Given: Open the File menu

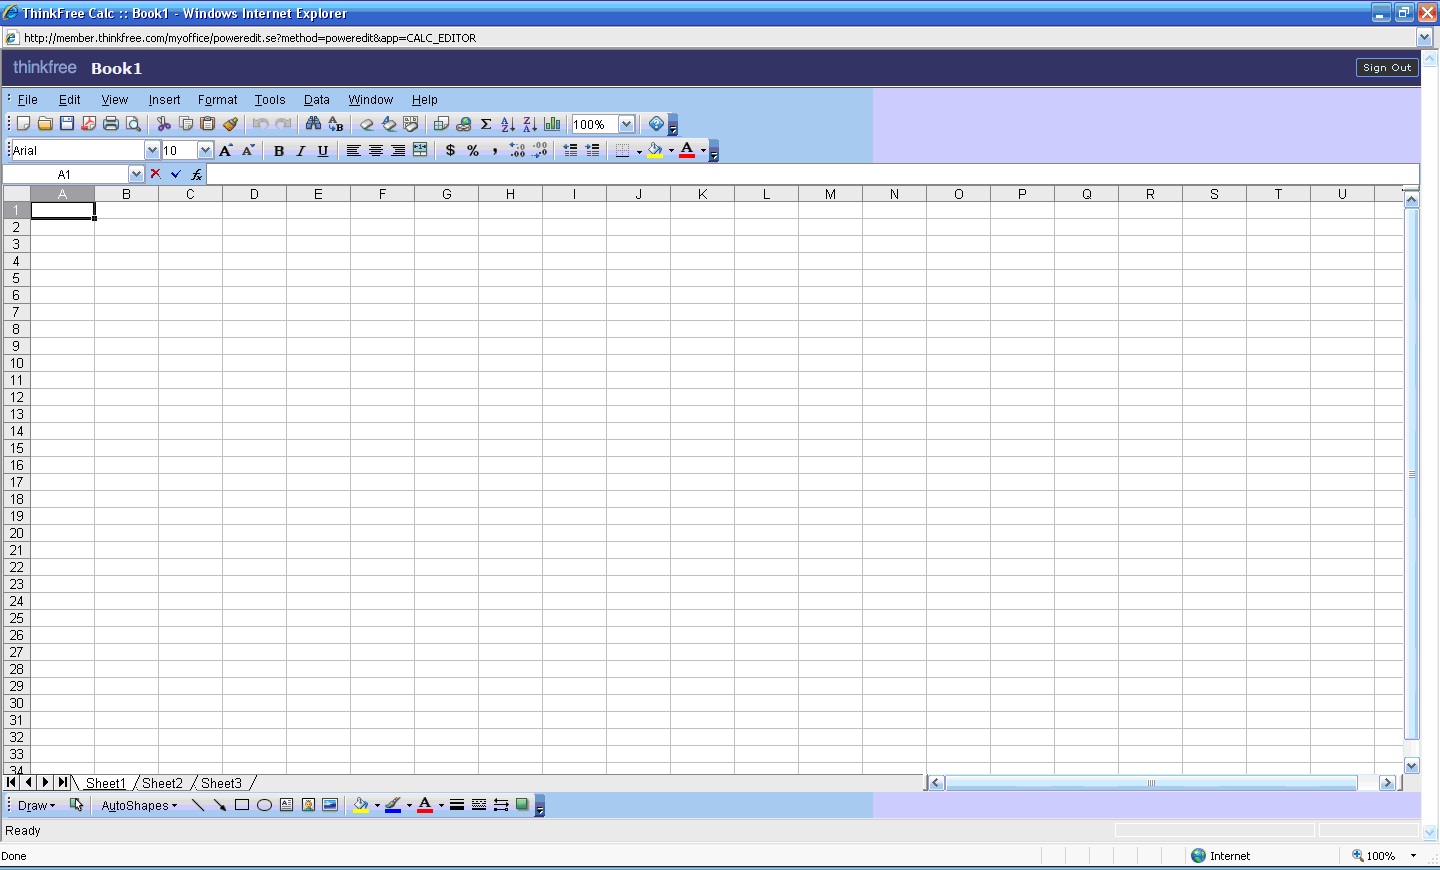Looking at the screenshot, I should pyautogui.click(x=28, y=100).
